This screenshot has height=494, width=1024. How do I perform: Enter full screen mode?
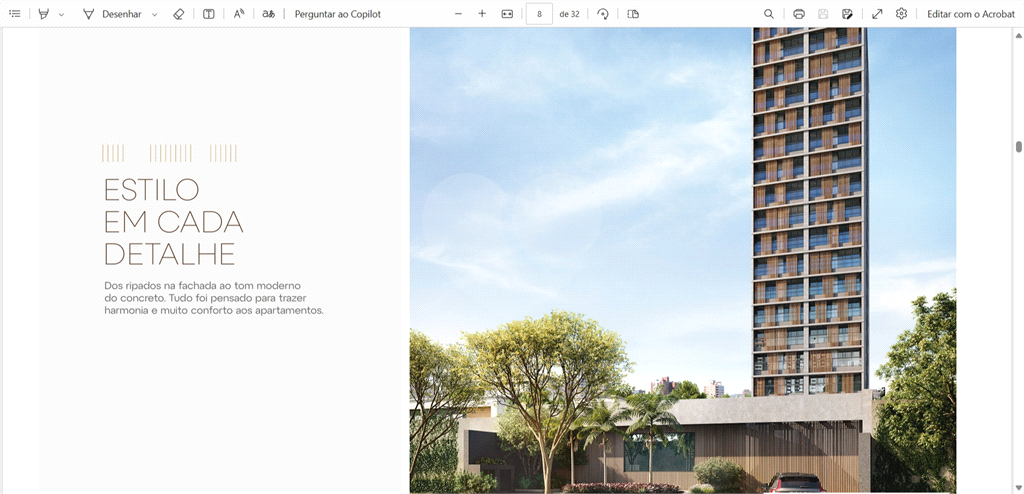tap(877, 14)
